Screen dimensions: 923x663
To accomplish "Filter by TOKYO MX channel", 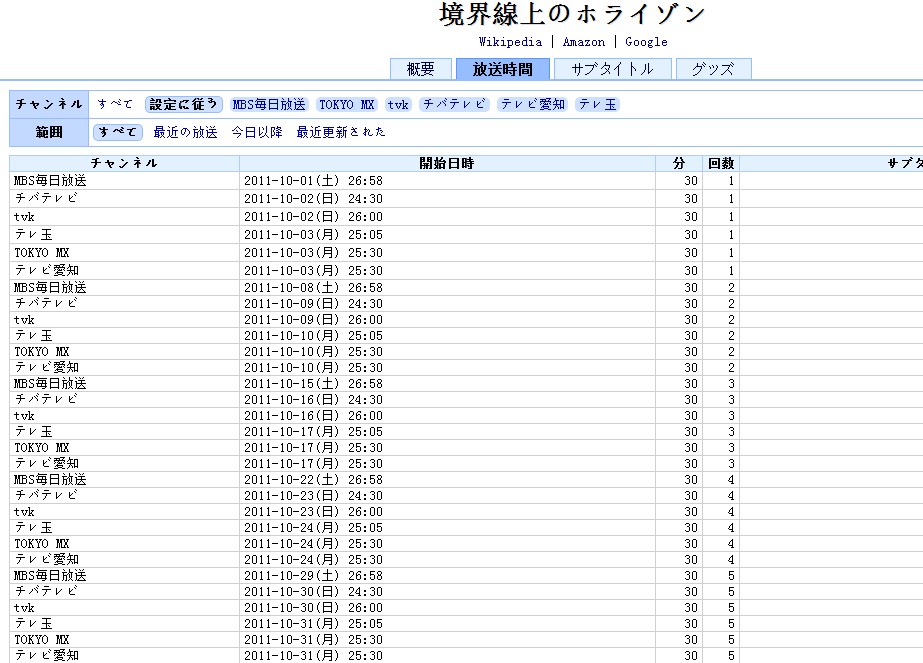I will [x=347, y=104].
